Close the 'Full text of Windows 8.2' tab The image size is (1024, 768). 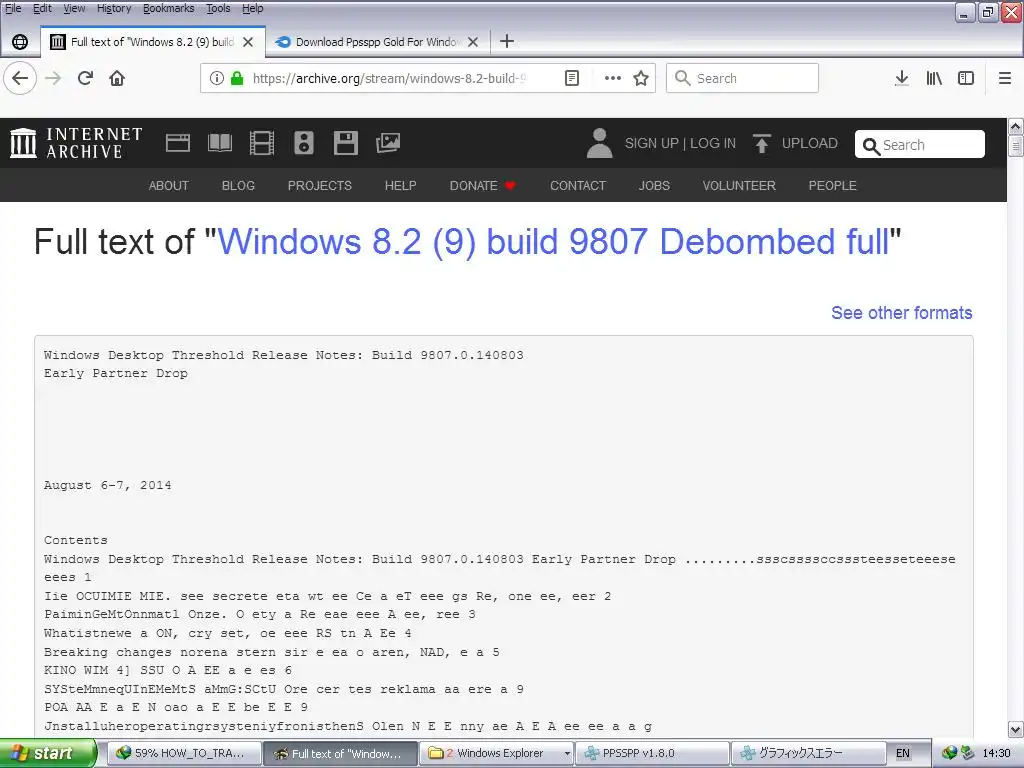pos(248,42)
